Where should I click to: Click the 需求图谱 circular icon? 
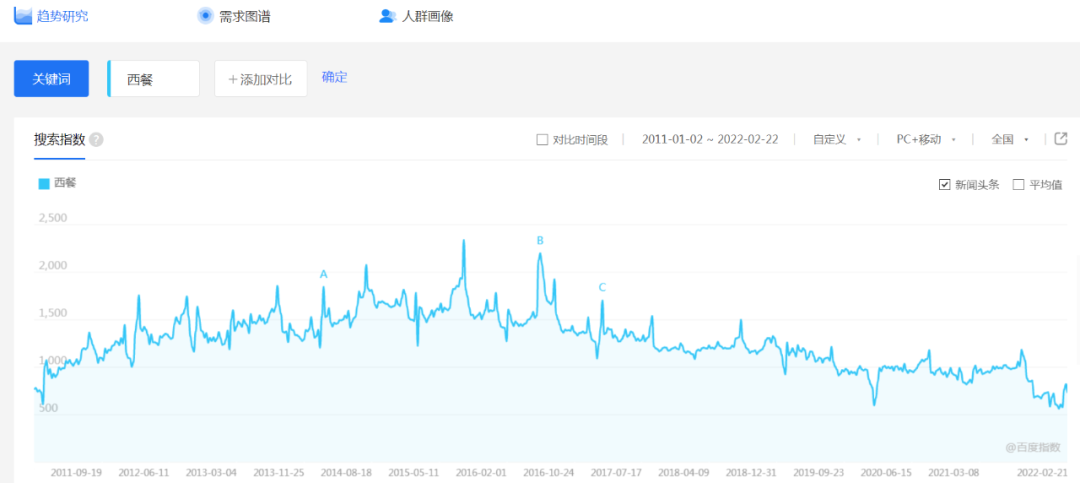pos(205,15)
